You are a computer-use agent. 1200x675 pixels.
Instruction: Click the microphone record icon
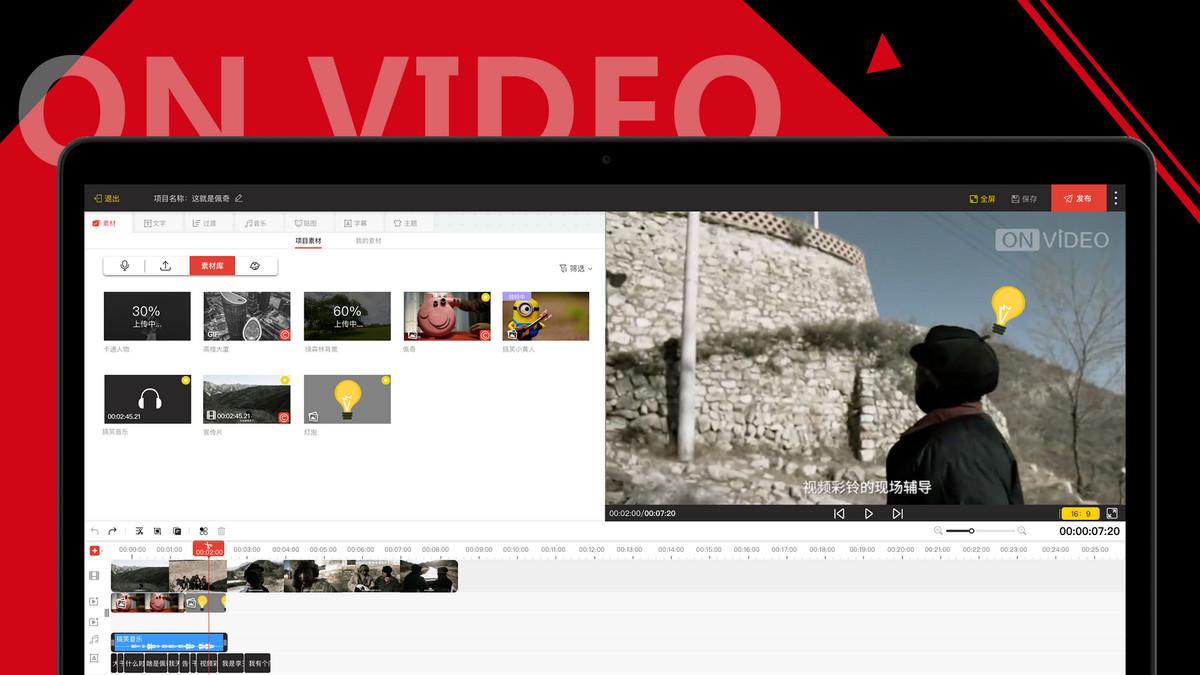pyautogui.click(x=125, y=266)
